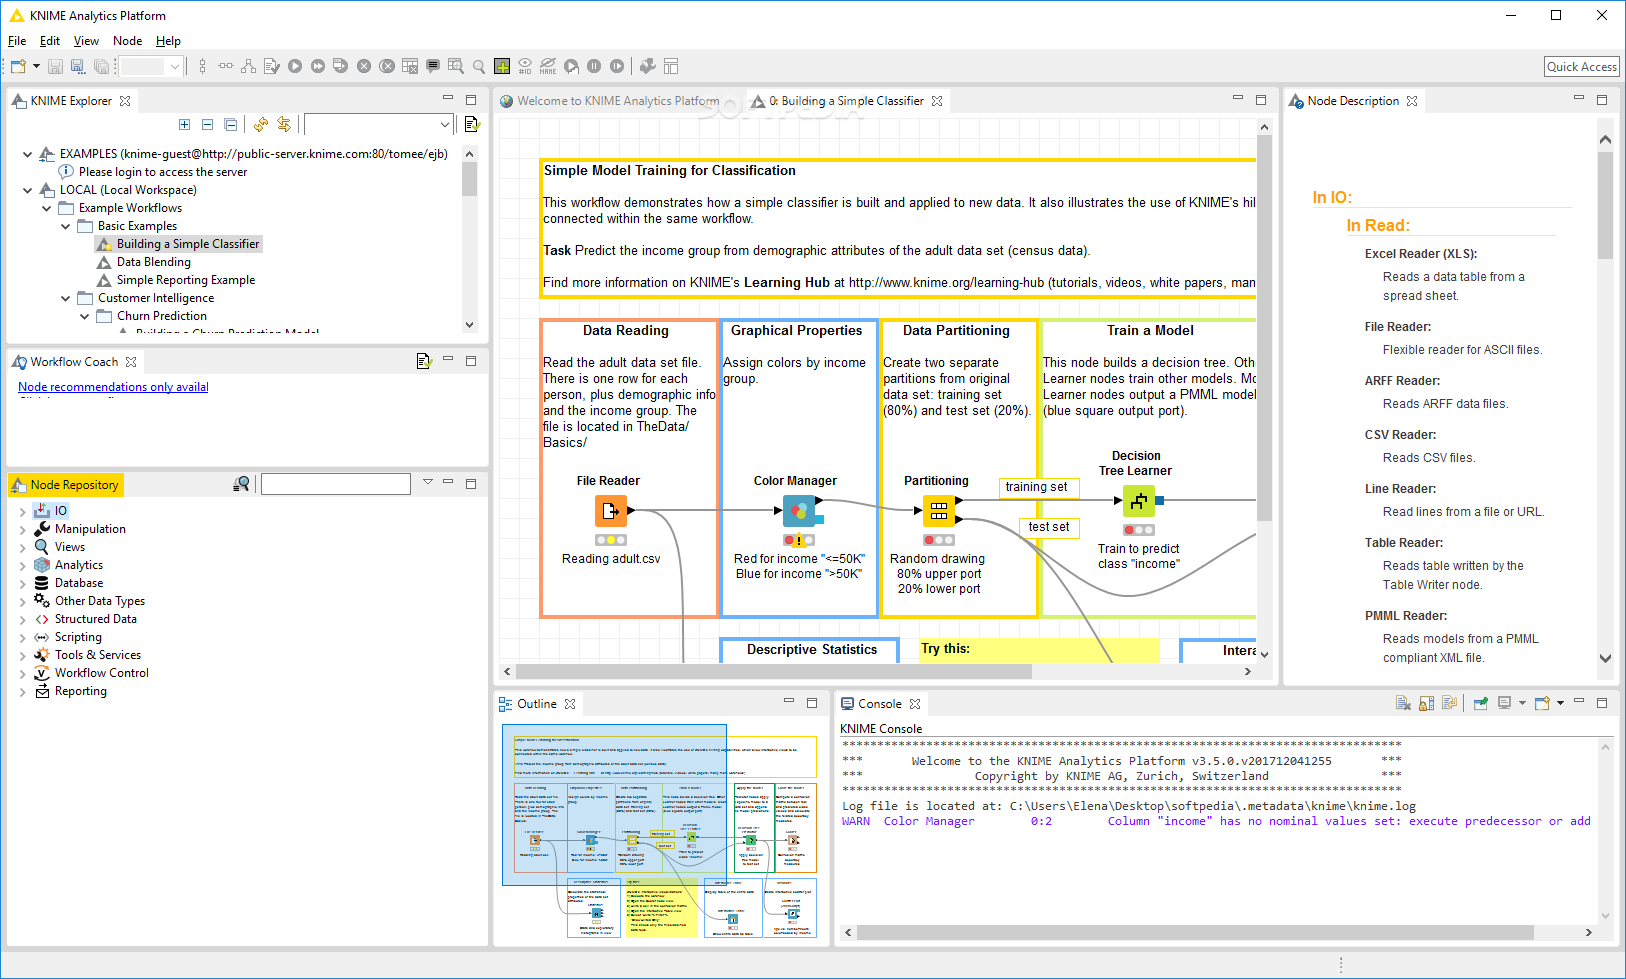This screenshot has width=1626, height=979.
Task: Open the Display Selected Console dropdown arrow
Action: pos(1522,703)
